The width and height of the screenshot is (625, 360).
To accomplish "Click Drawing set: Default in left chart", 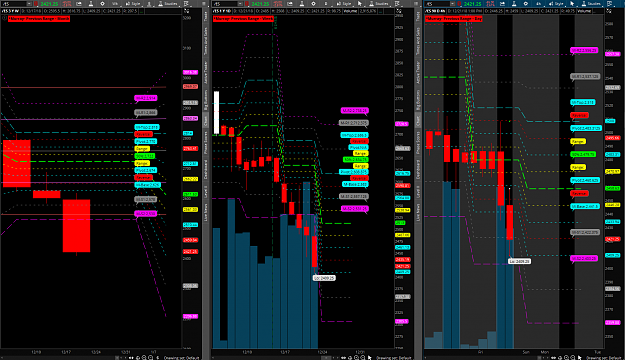I will pos(181,358).
